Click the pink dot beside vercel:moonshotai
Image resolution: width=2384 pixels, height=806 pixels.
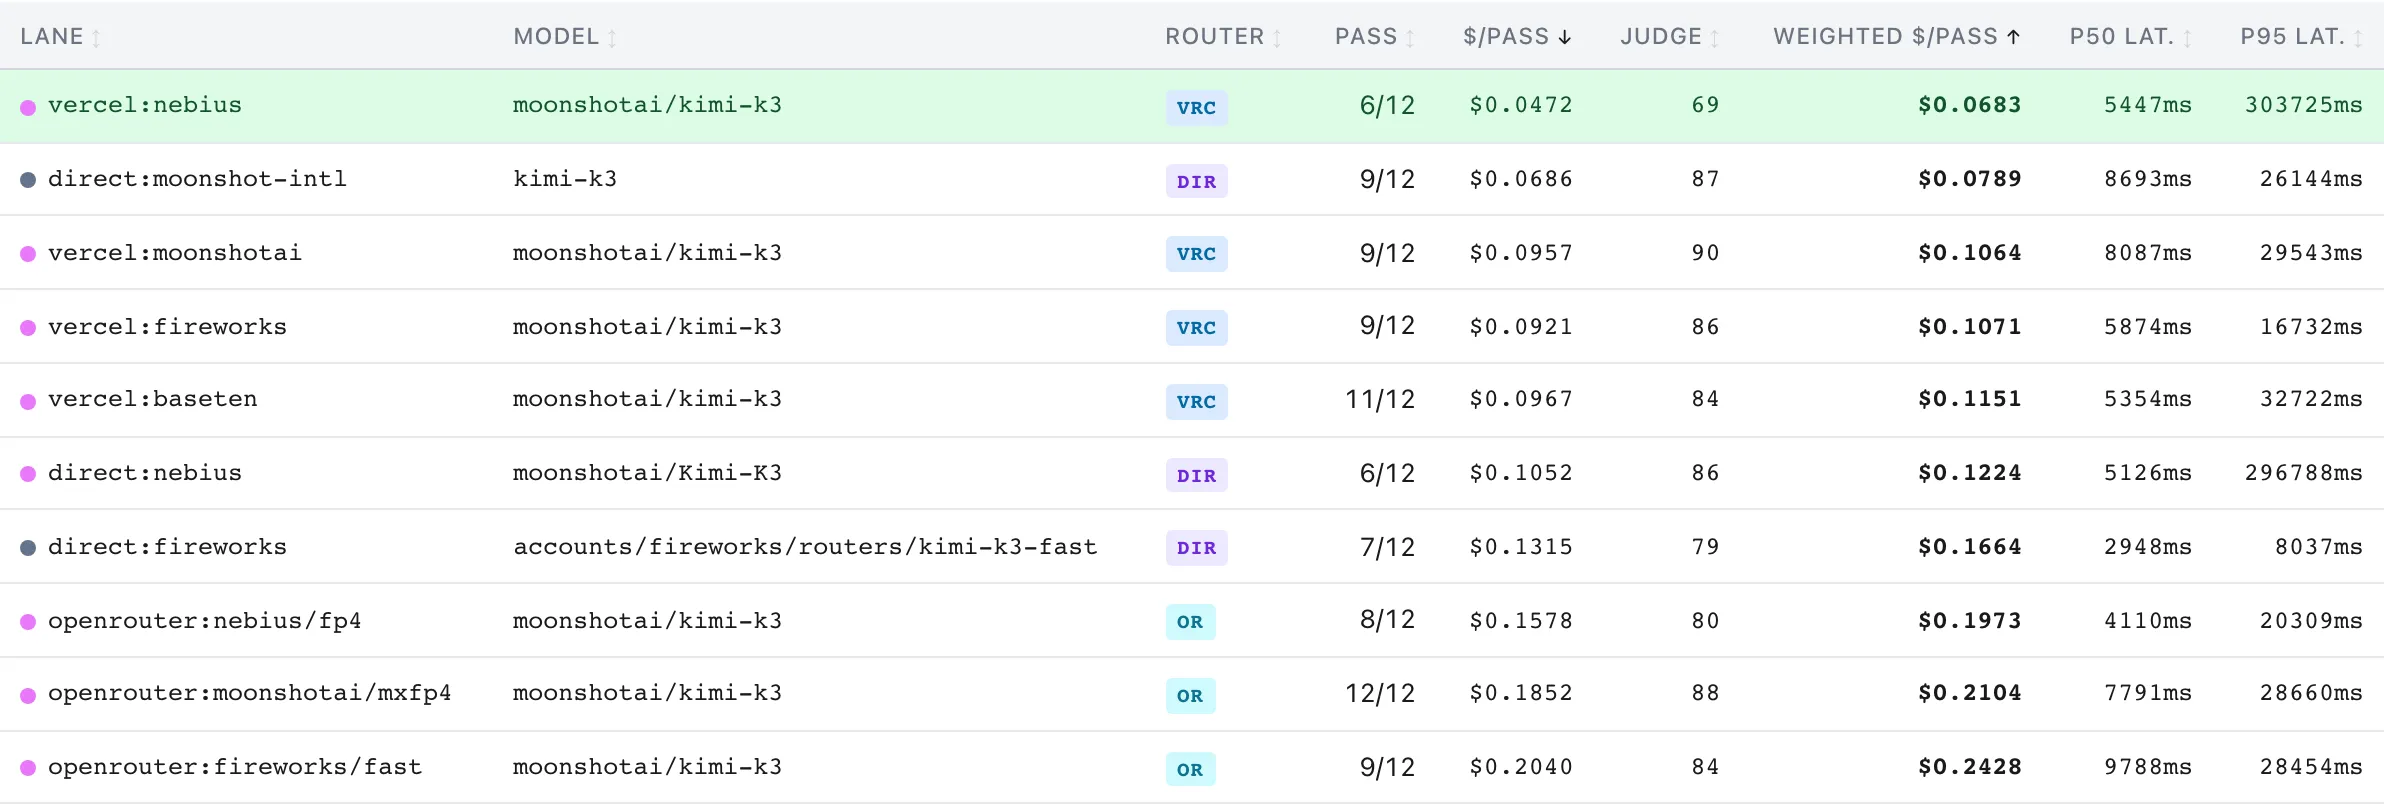tap(28, 254)
